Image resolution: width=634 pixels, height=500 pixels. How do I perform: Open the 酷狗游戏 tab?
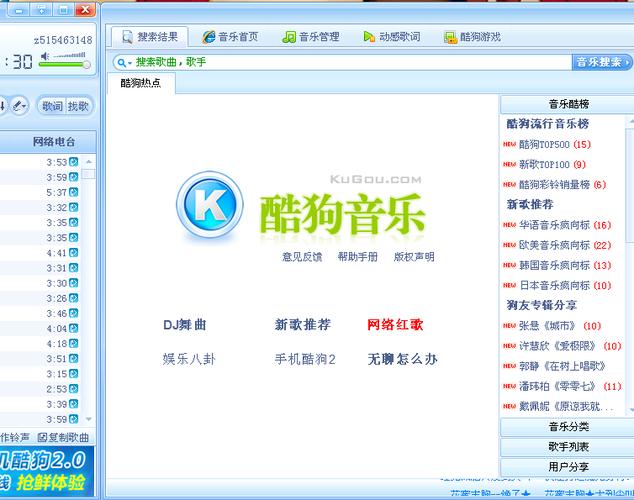pyautogui.click(x=472, y=37)
